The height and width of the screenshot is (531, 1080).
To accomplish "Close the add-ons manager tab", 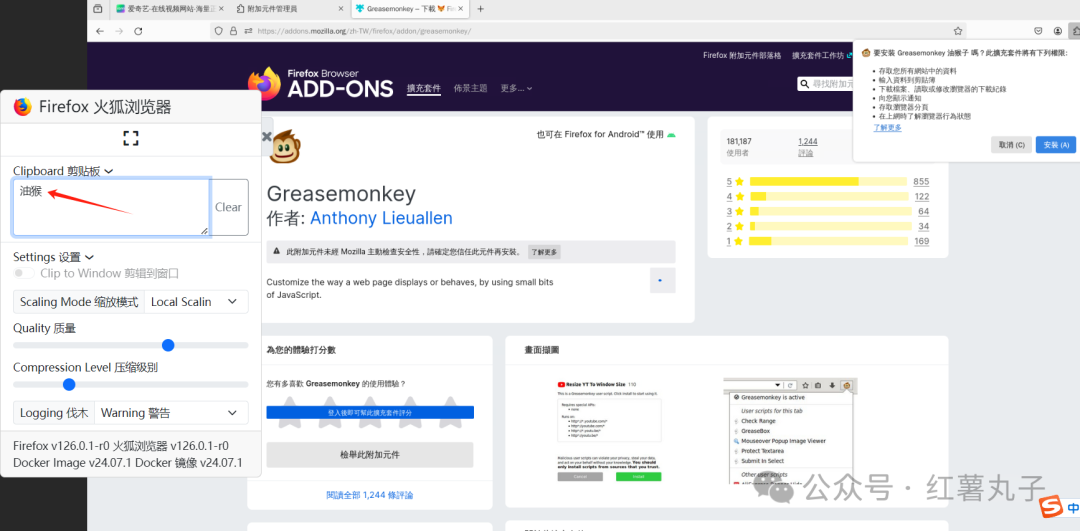I will [x=340, y=9].
